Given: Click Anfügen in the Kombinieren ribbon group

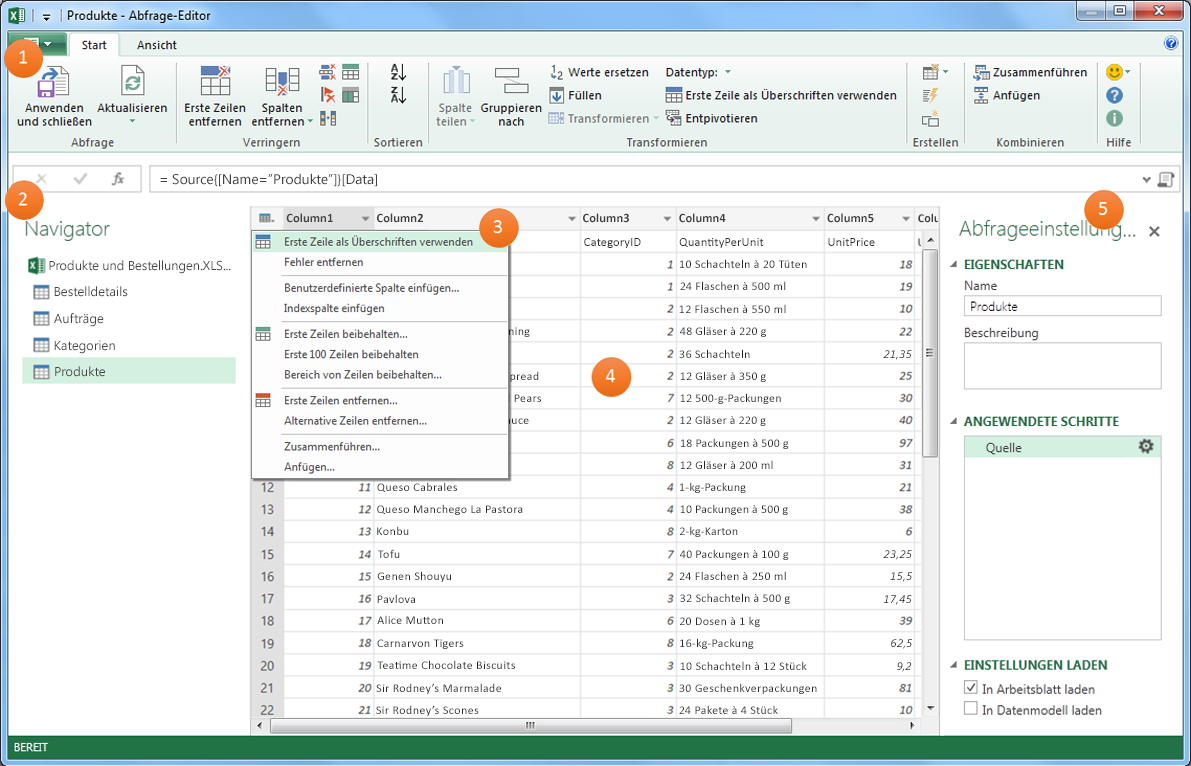Looking at the screenshot, I should [x=1007, y=95].
